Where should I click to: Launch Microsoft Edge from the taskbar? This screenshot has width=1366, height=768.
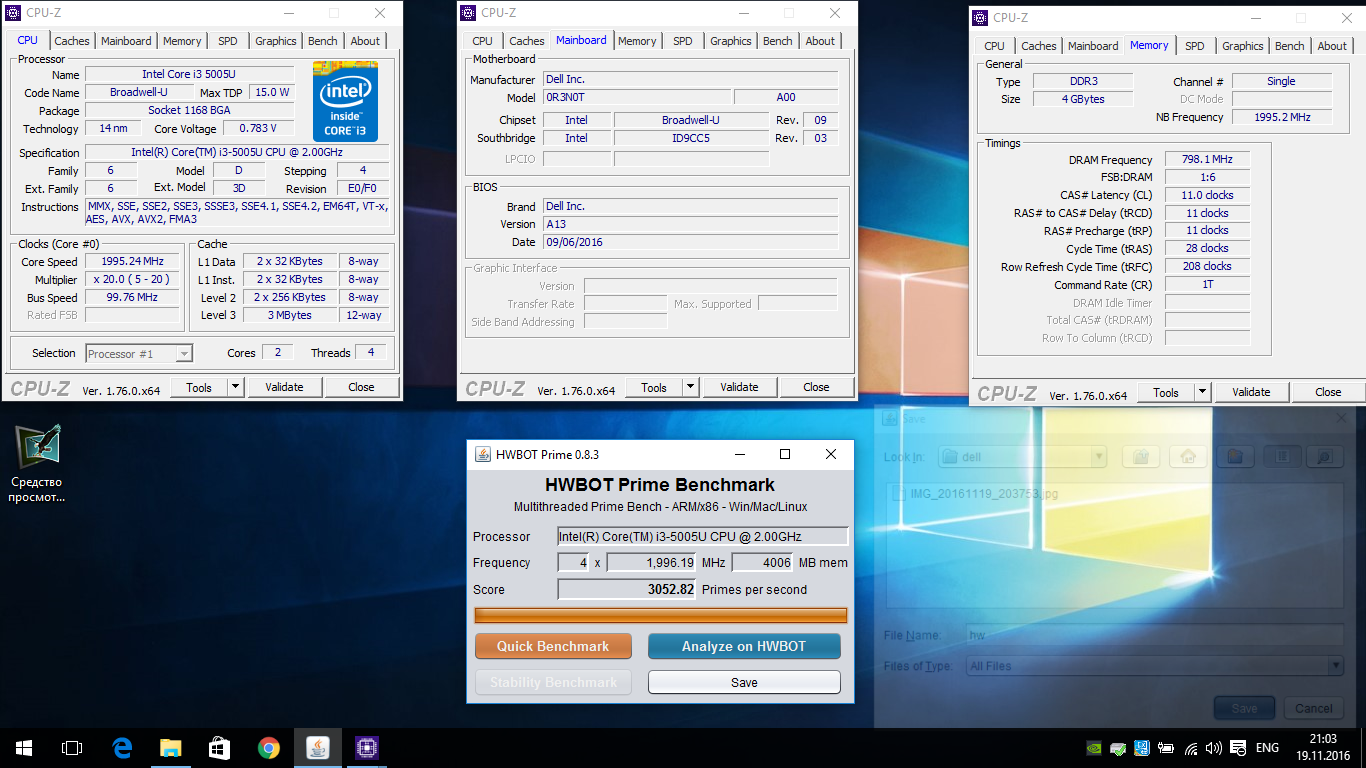pyautogui.click(x=122, y=747)
